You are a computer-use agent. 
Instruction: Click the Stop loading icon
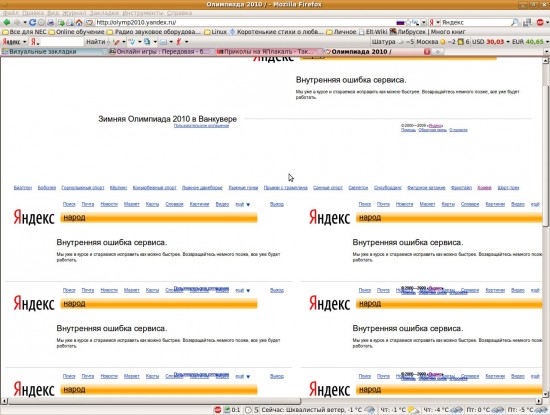click(x=41, y=22)
